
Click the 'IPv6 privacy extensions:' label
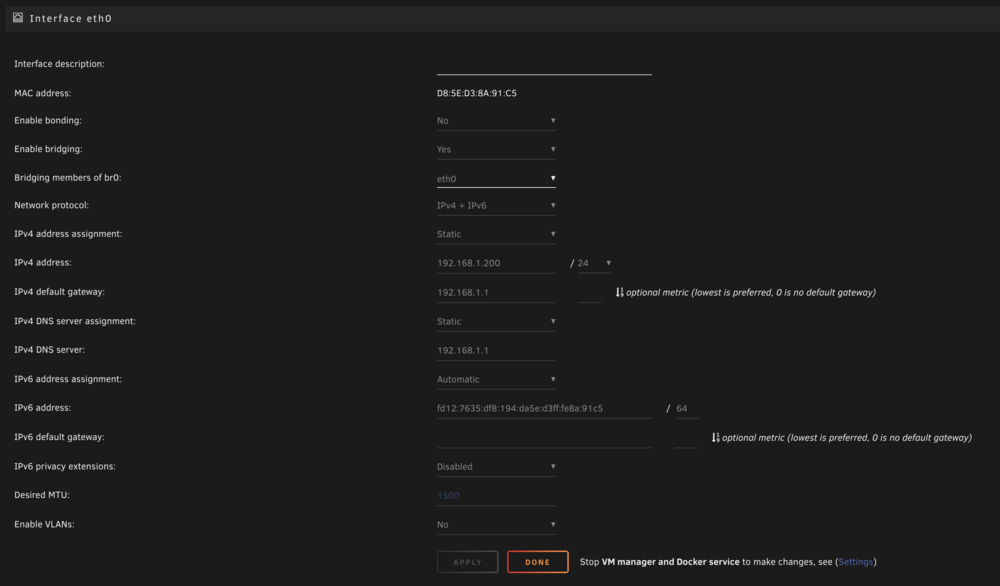coord(65,466)
